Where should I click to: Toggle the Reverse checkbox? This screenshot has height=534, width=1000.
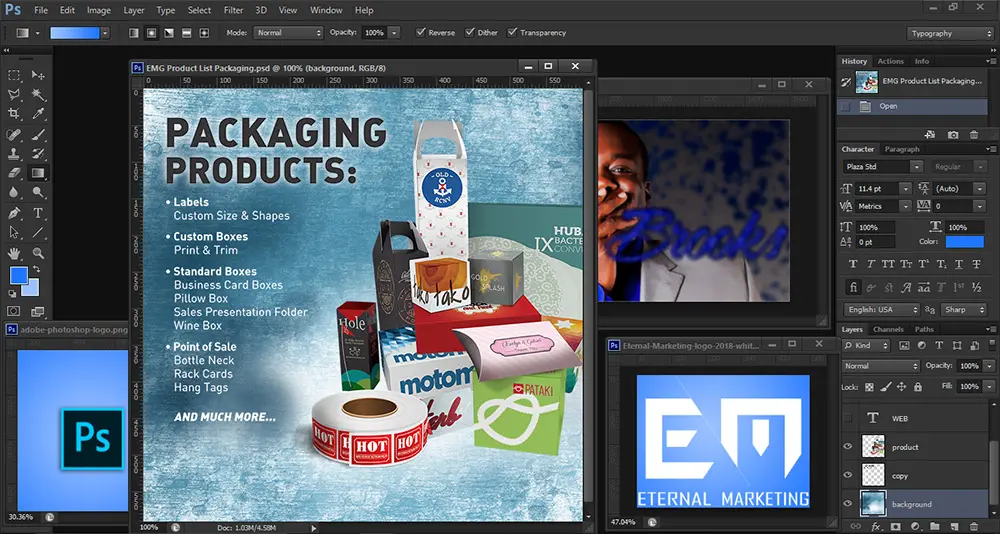420,32
